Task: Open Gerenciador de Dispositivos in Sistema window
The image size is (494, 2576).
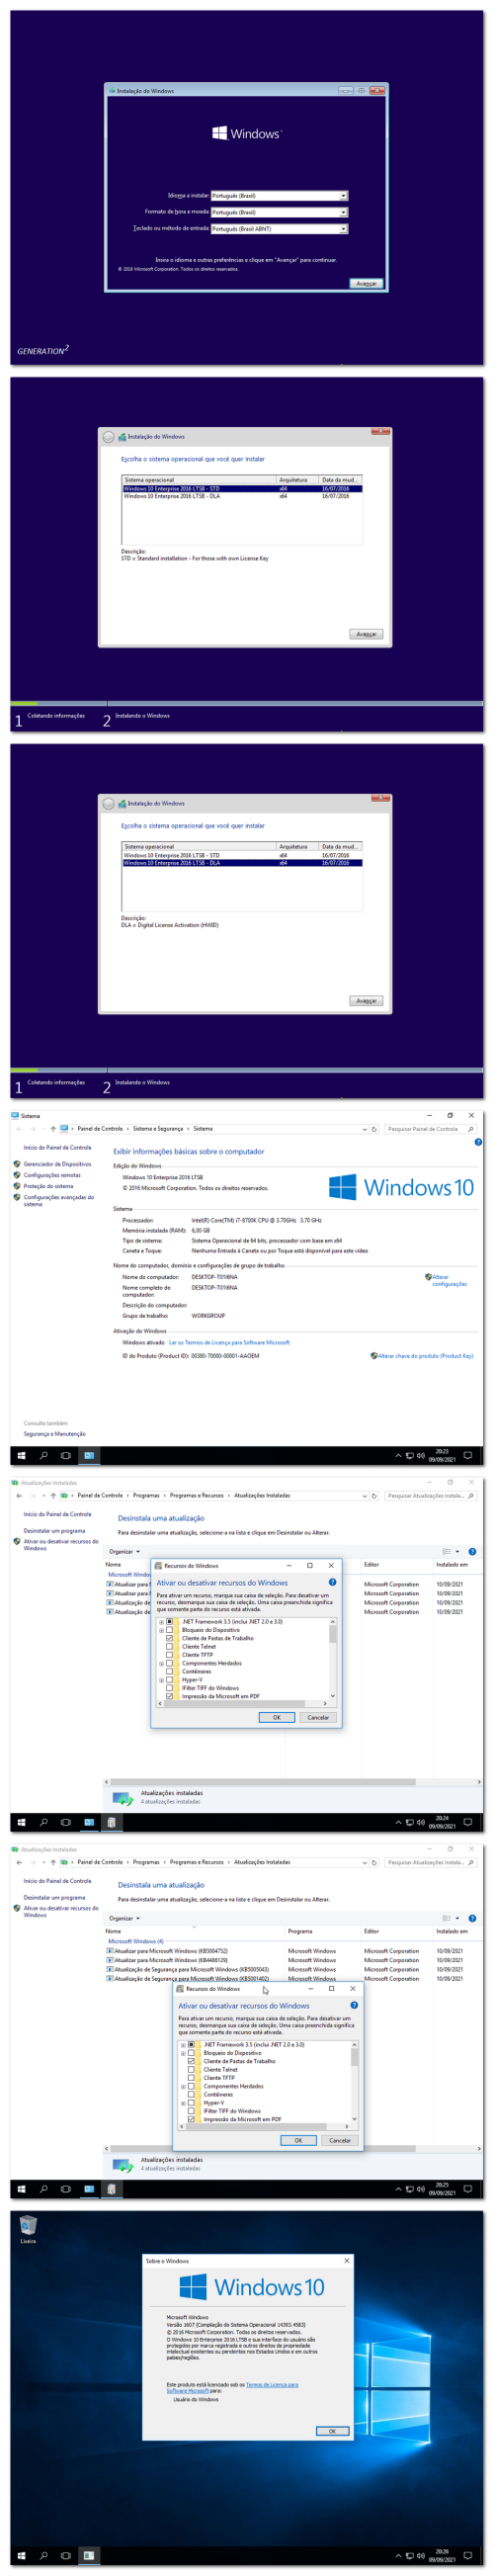Action: point(57,1164)
